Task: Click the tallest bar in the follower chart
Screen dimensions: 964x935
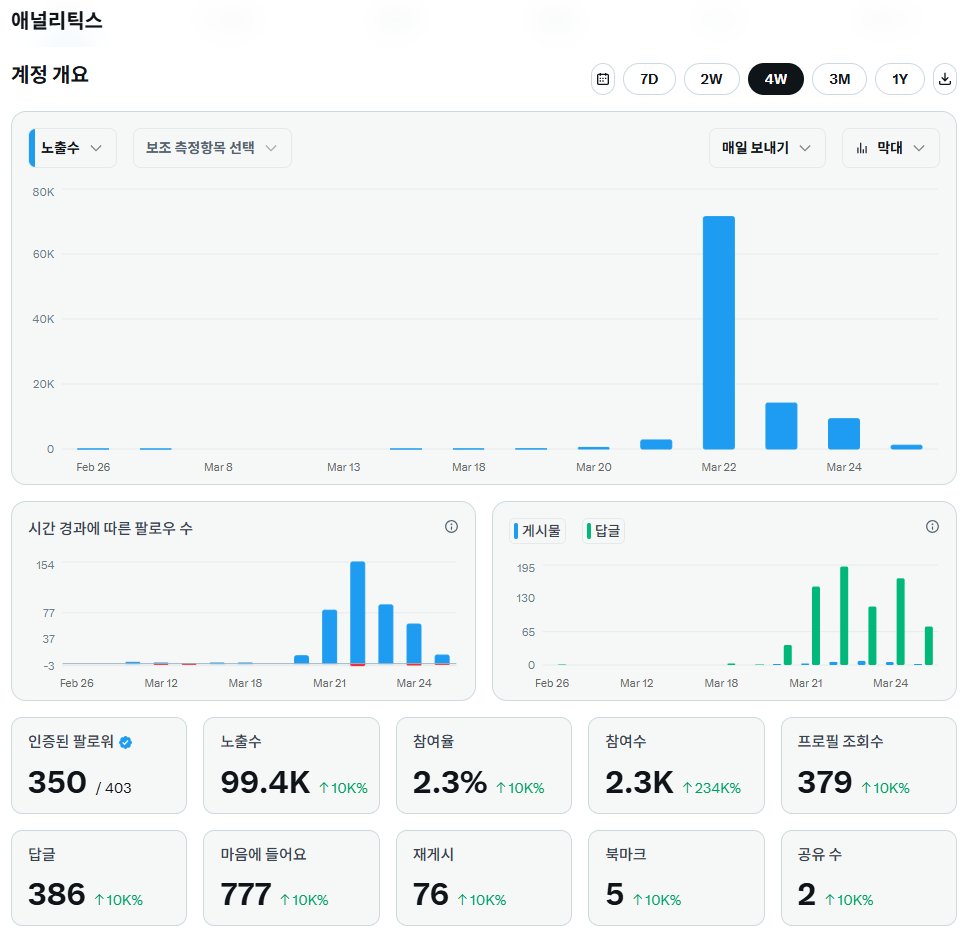Action: (x=358, y=613)
